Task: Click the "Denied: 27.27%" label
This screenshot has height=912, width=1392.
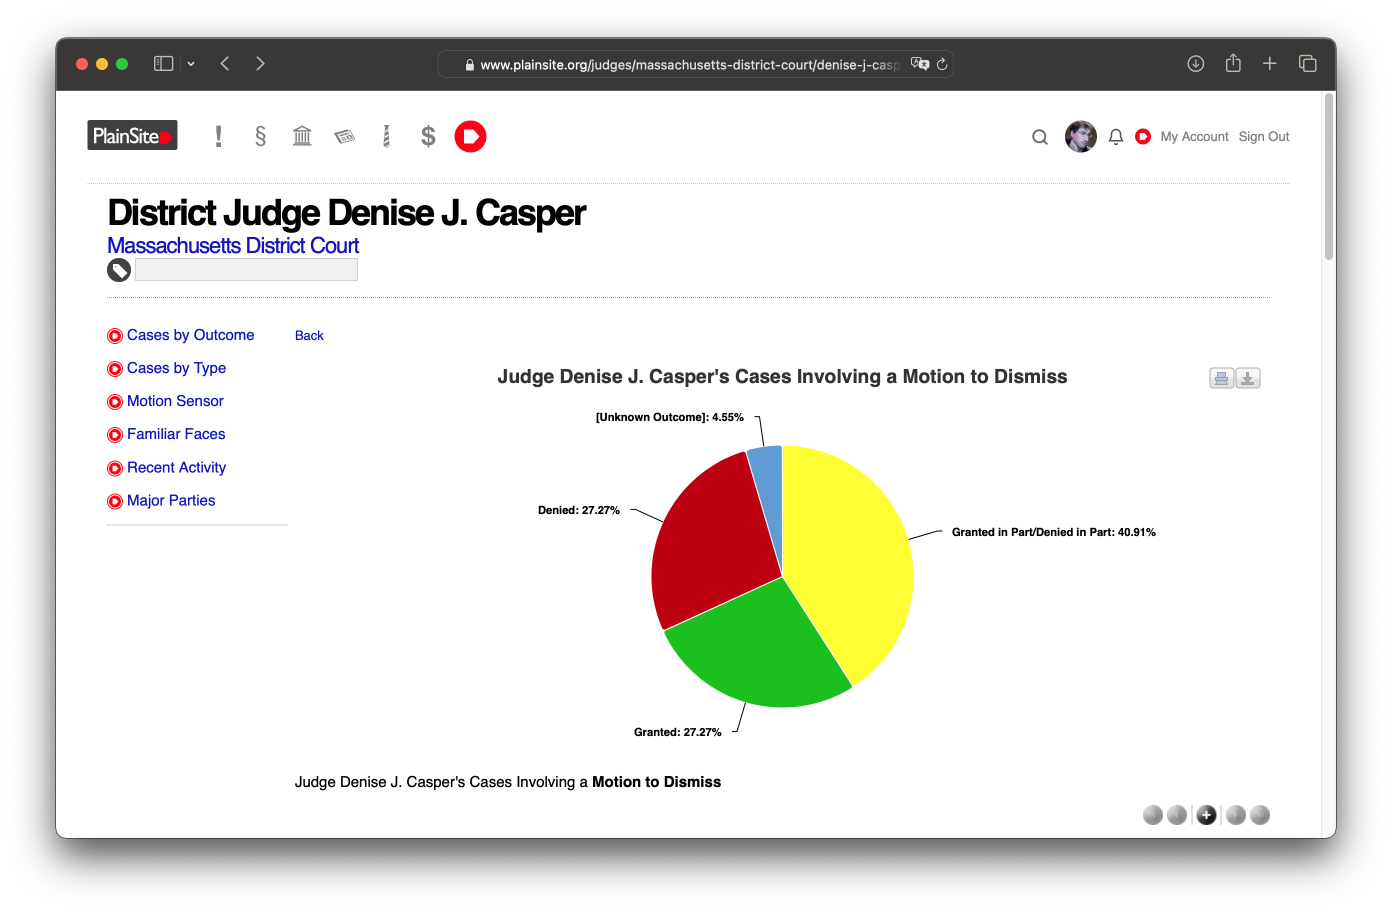Action: (579, 510)
